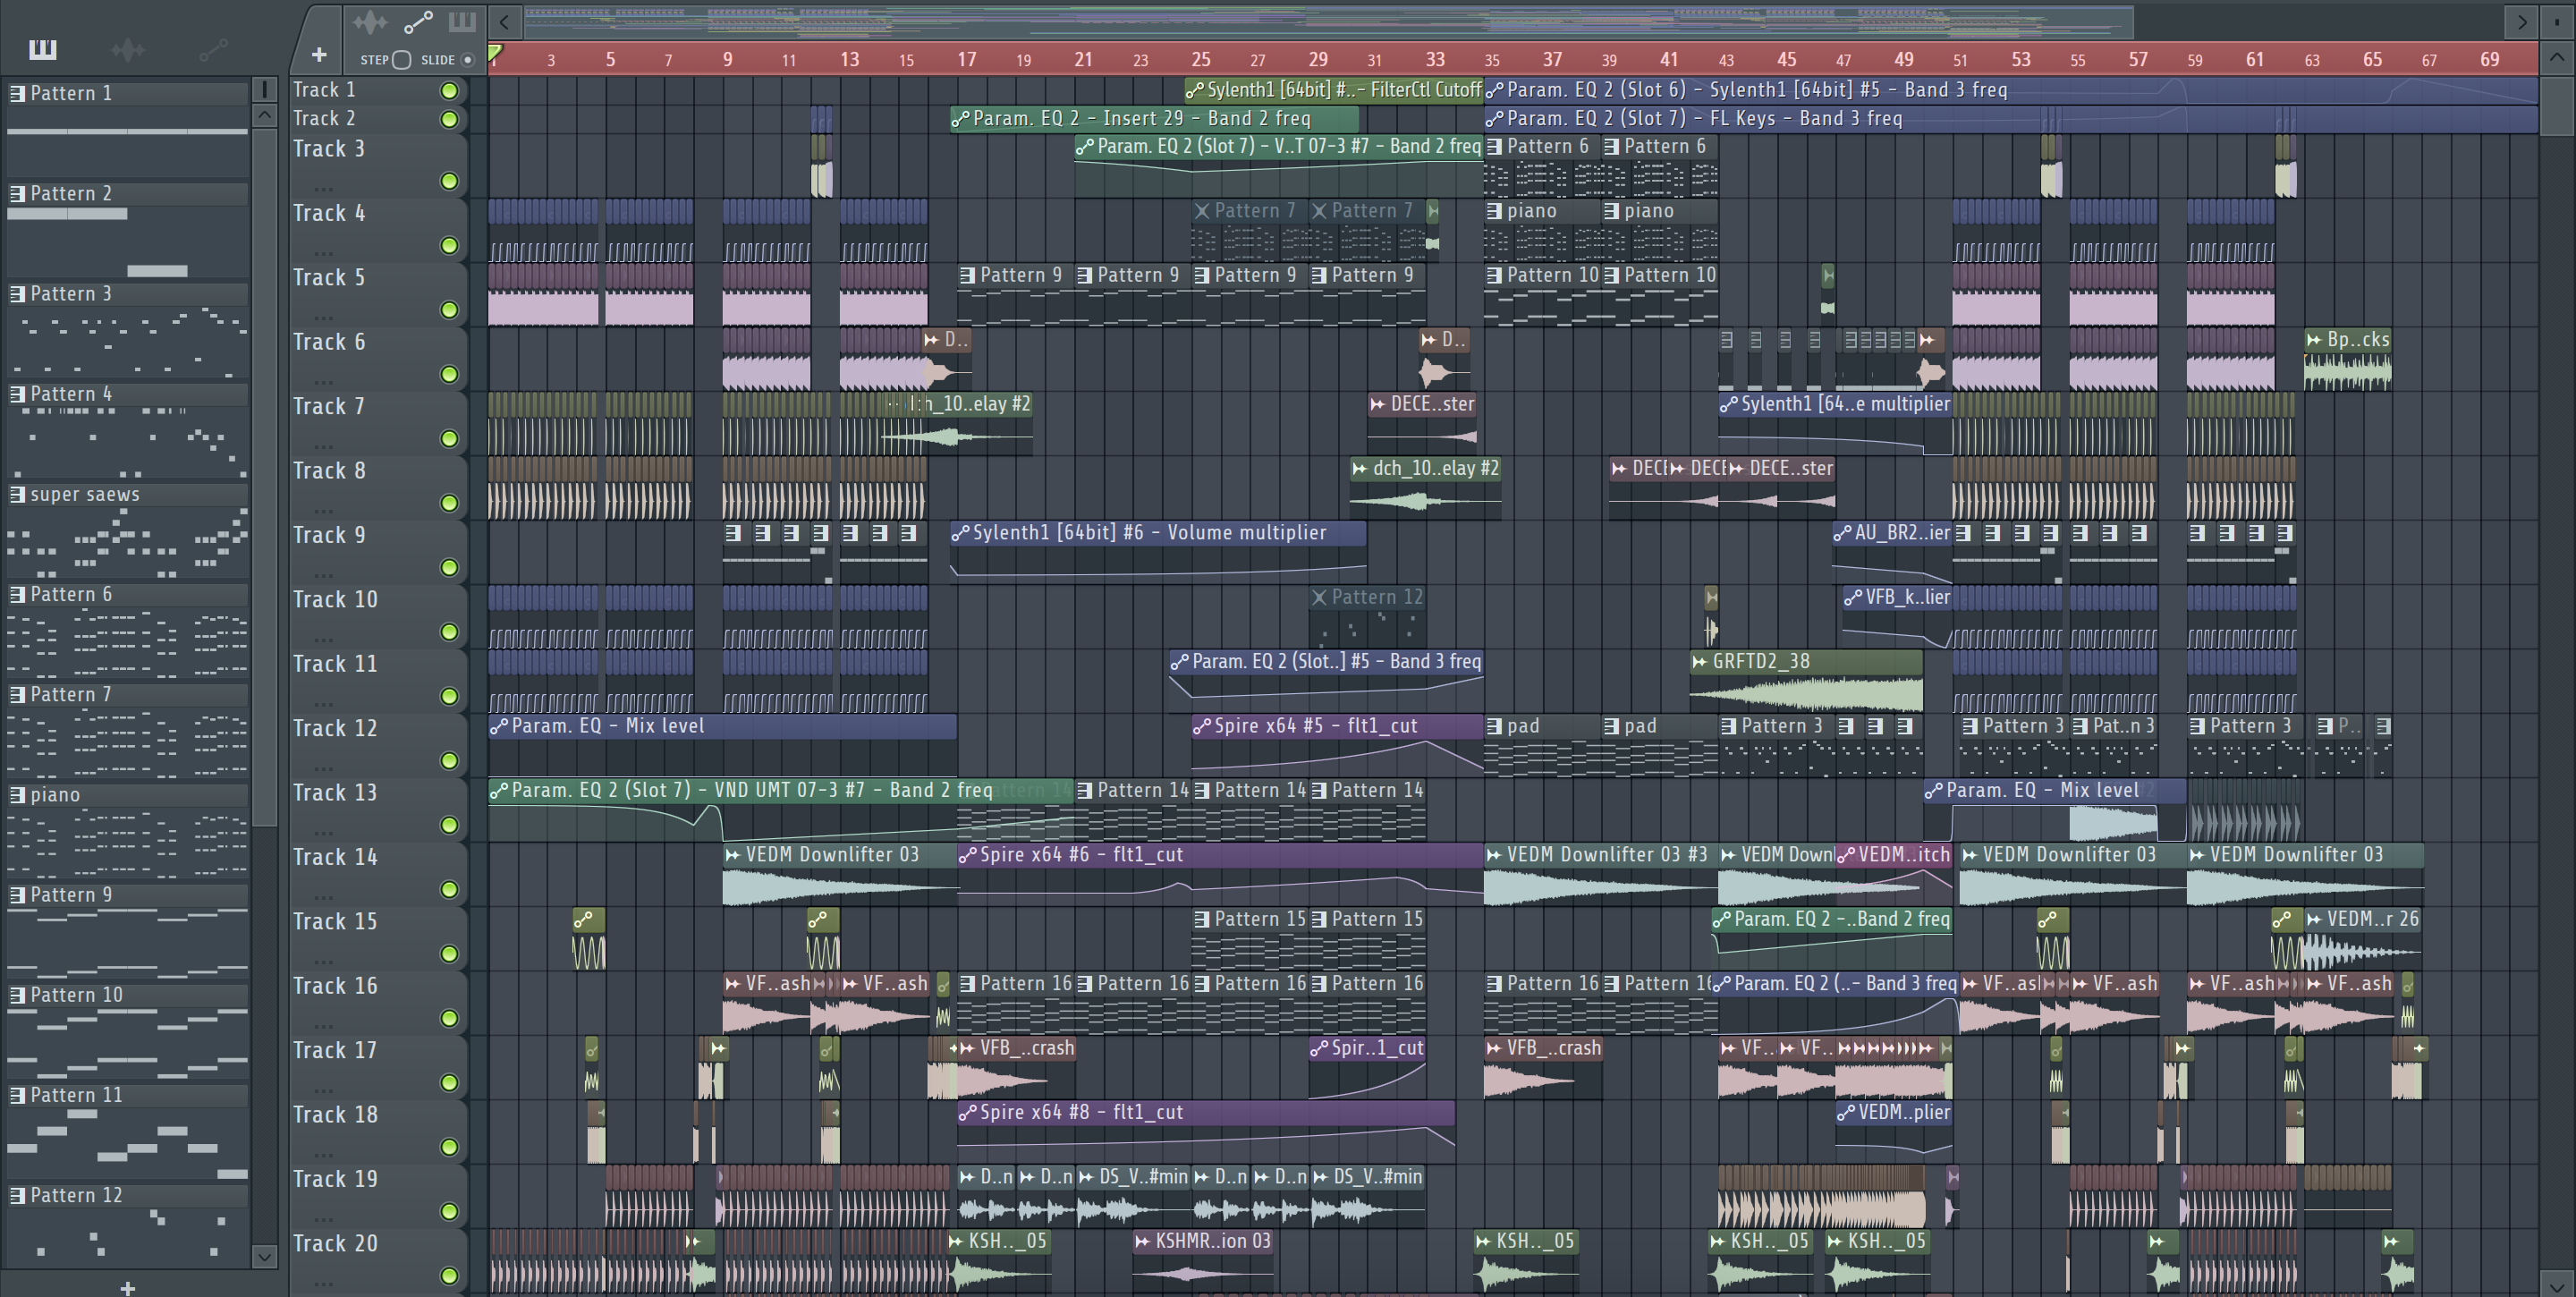2576x1297 pixels.
Task: Select the VEDM Downlifter 03 #3 clip
Action: [x=1600, y=874]
